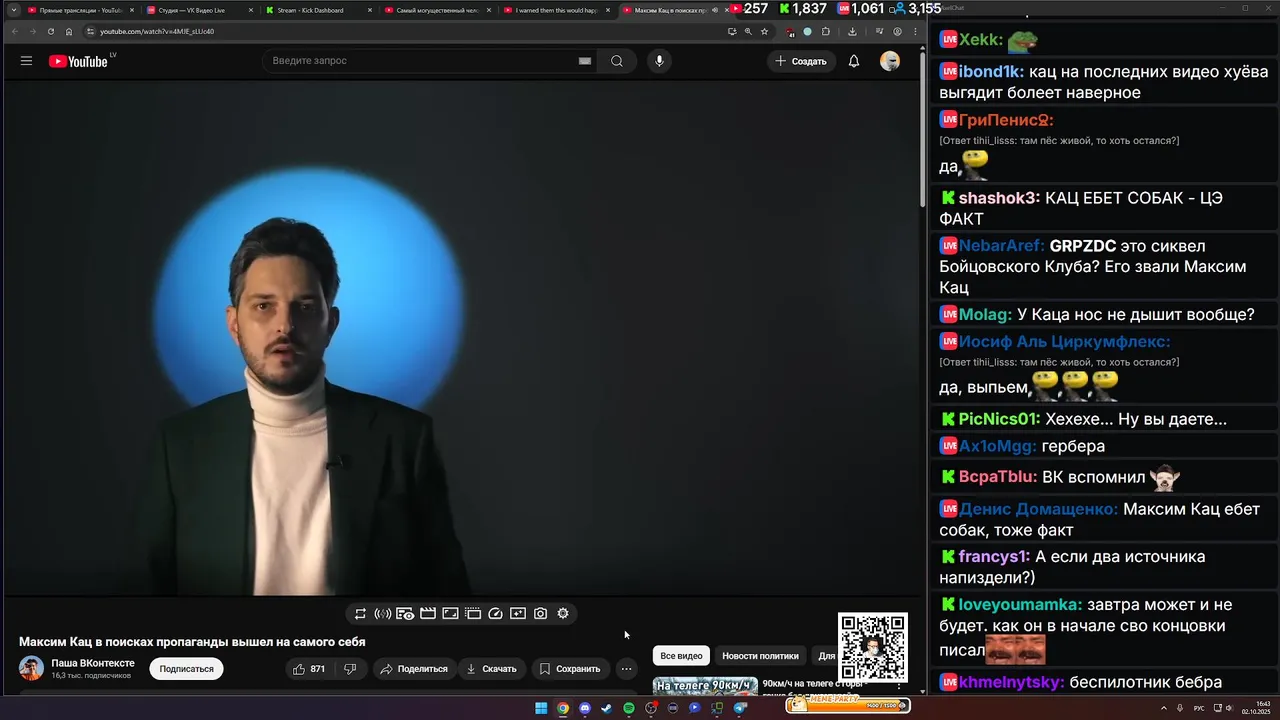Click the QR code overlay image
This screenshot has height=720, width=1280.
pyautogui.click(x=873, y=648)
